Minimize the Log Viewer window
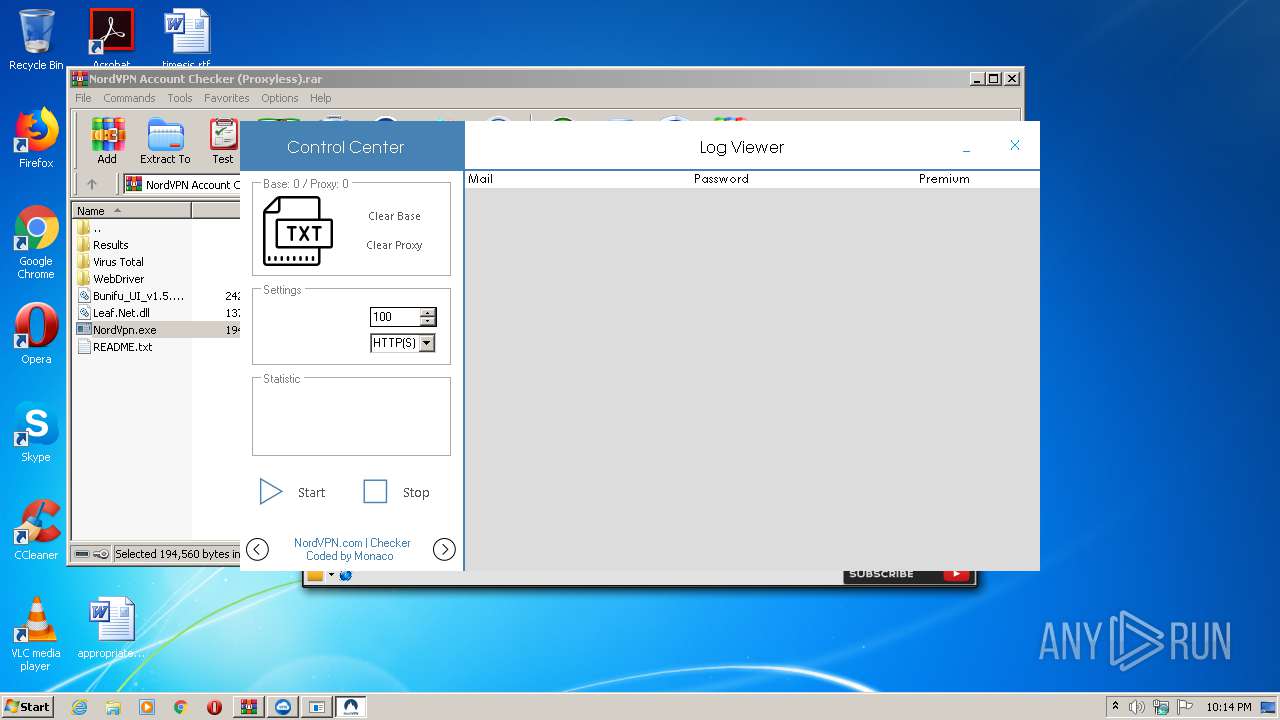 point(966,148)
